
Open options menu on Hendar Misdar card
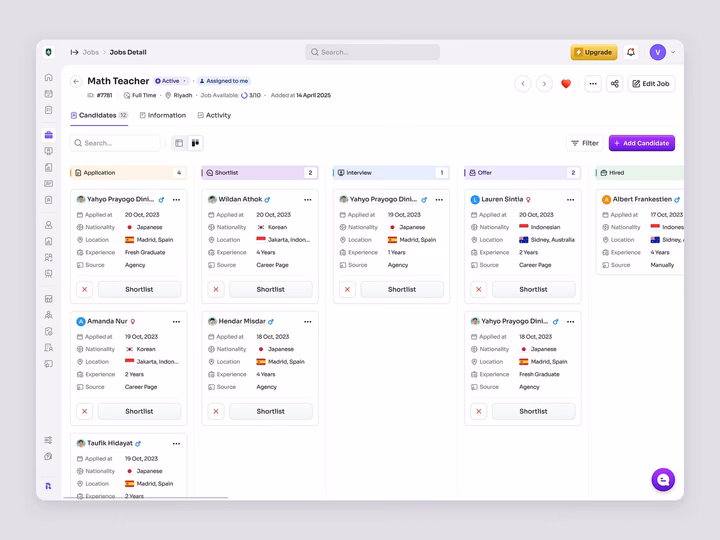pyautogui.click(x=308, y=322)
